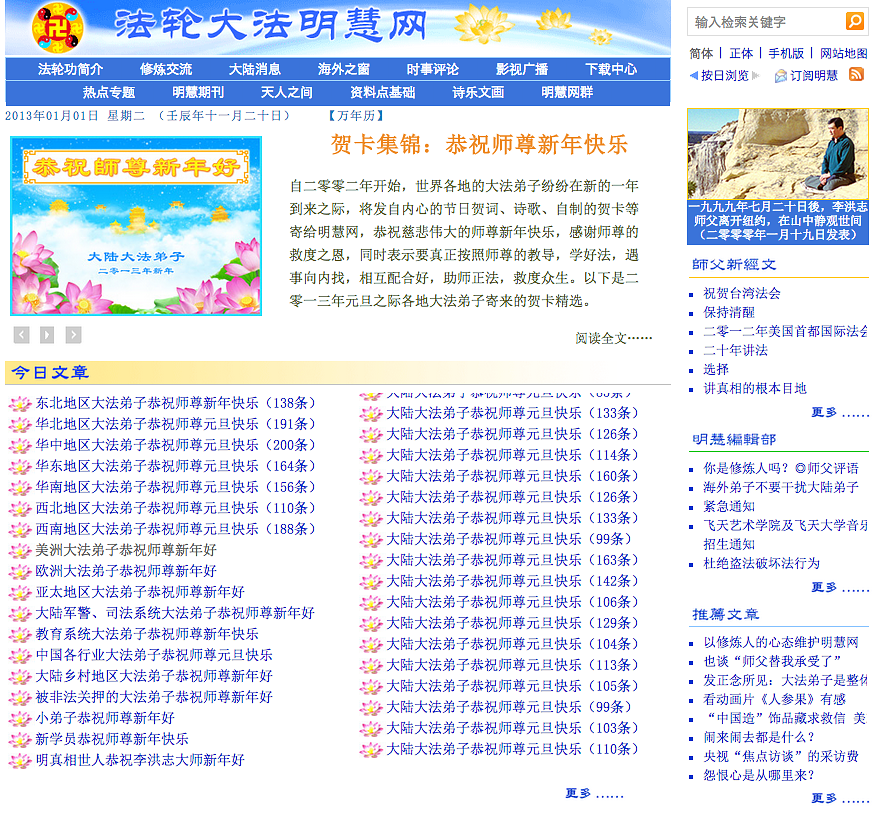This screenshot has width=886, height=815.
Task: Click the envelope subscribe icon
Action: [781, 76]
